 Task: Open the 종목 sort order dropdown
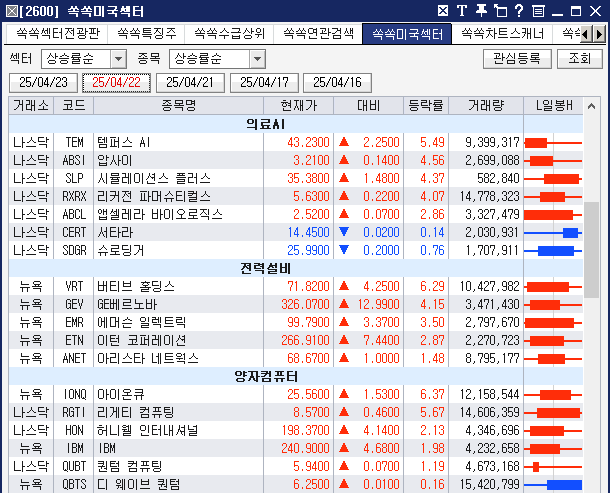click(x=257, y=59)
